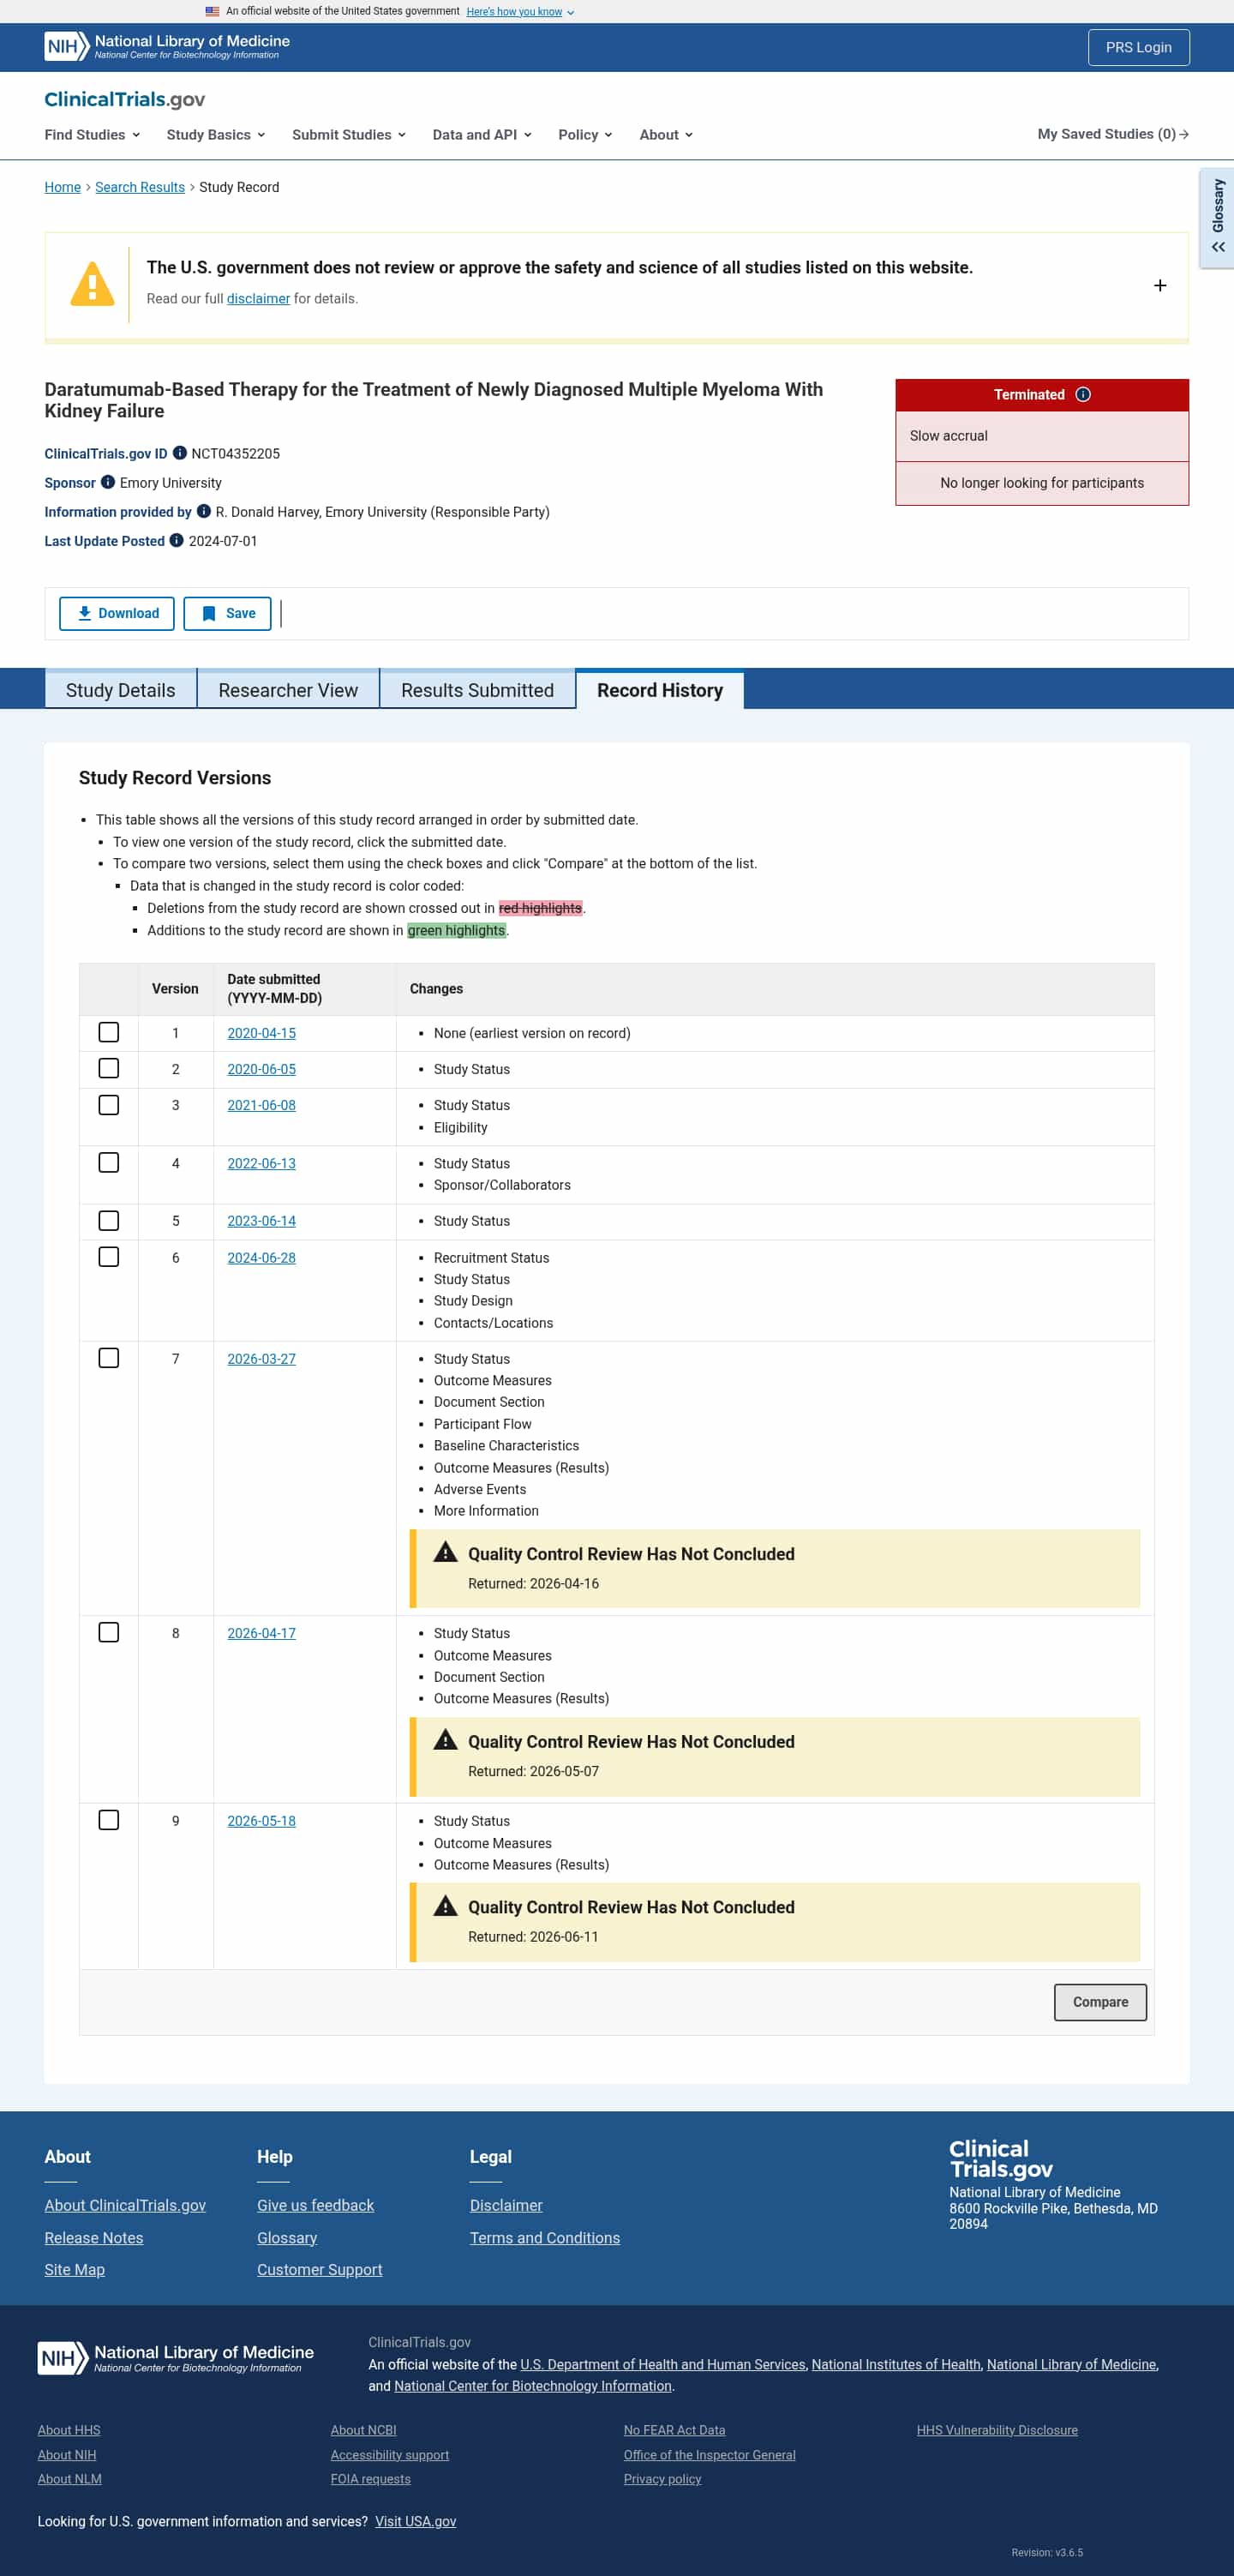Open FOIA requests footer link
The image size is (1234, 2576).
tap(371, 2478)
